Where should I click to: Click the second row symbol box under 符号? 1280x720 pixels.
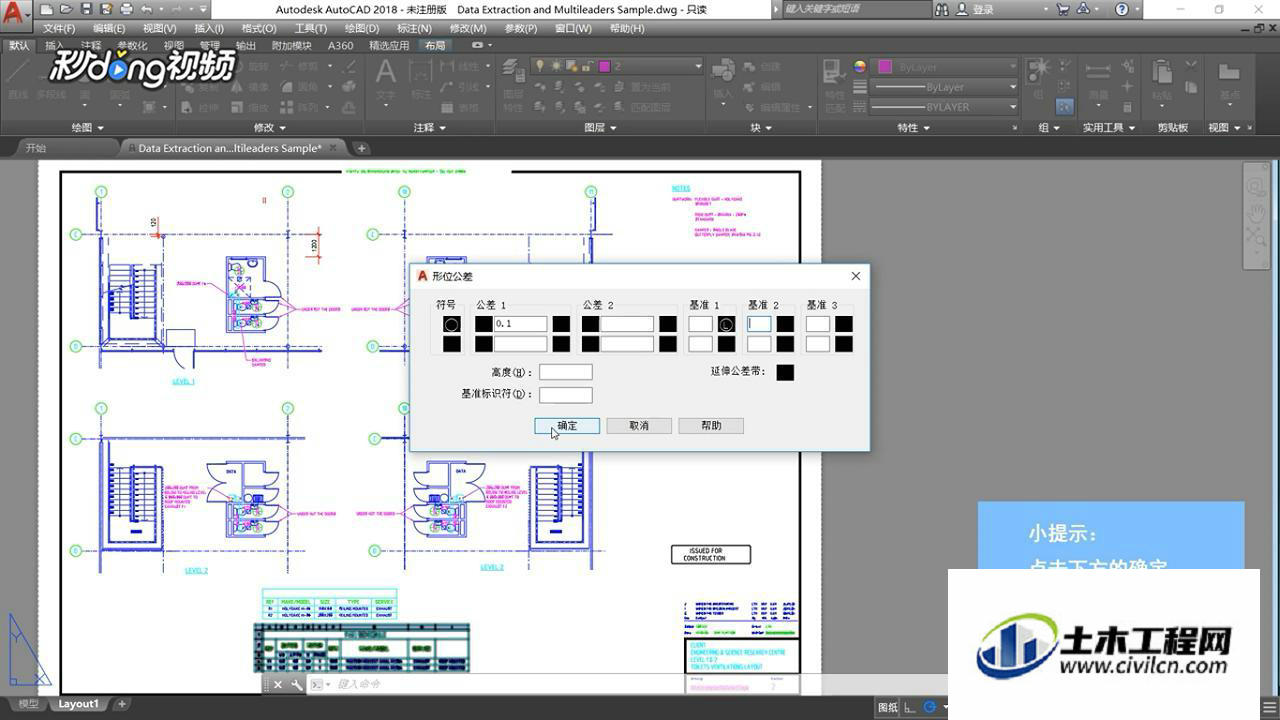coord(452,344)
